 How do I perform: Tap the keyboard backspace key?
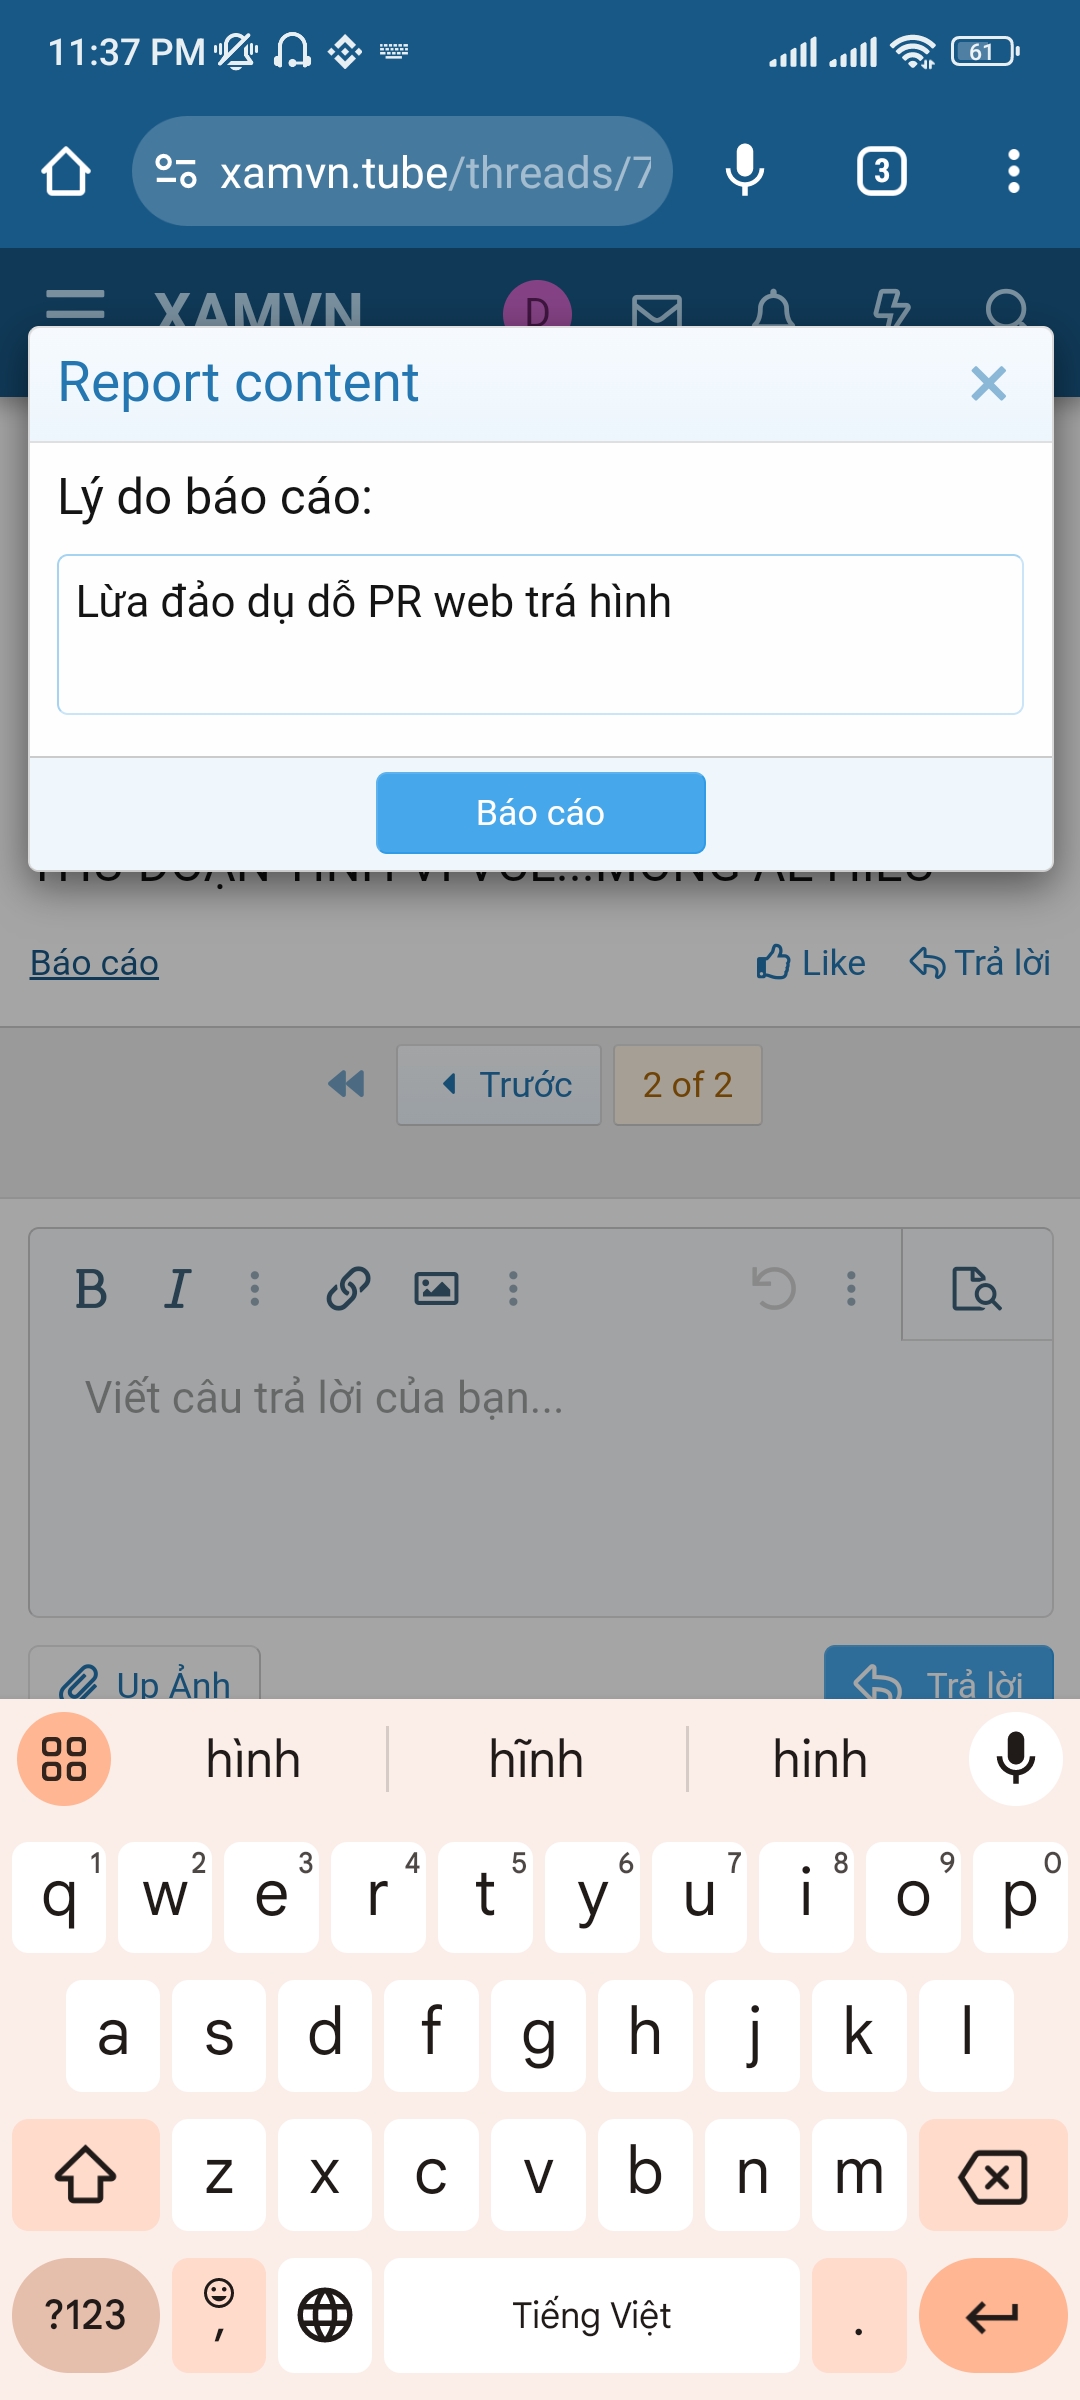993,2174
